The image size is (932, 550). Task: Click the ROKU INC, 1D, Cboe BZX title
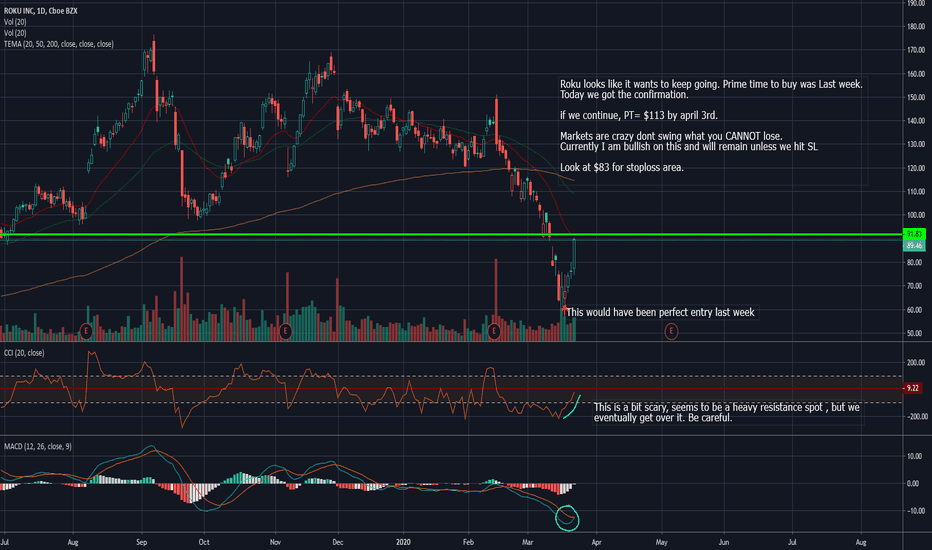coord(40,11)
